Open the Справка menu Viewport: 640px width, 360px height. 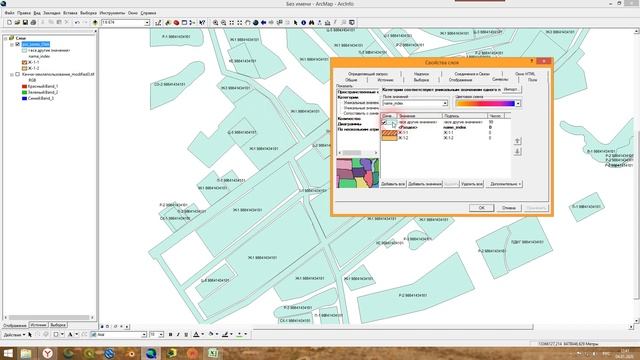pyautogui.click(x=148, y=13)
